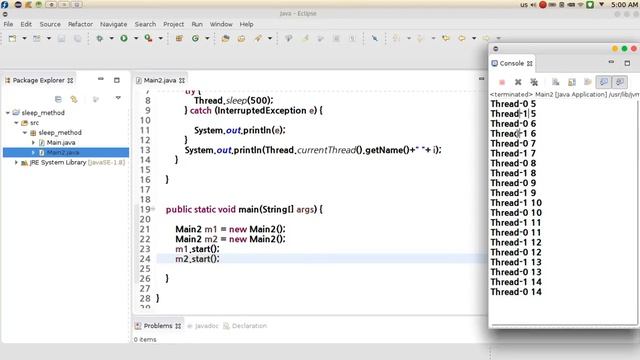Toggle Show Console When Standard Error Changes
The height and width of the screenshot is (360, 640).
(620, 82)
